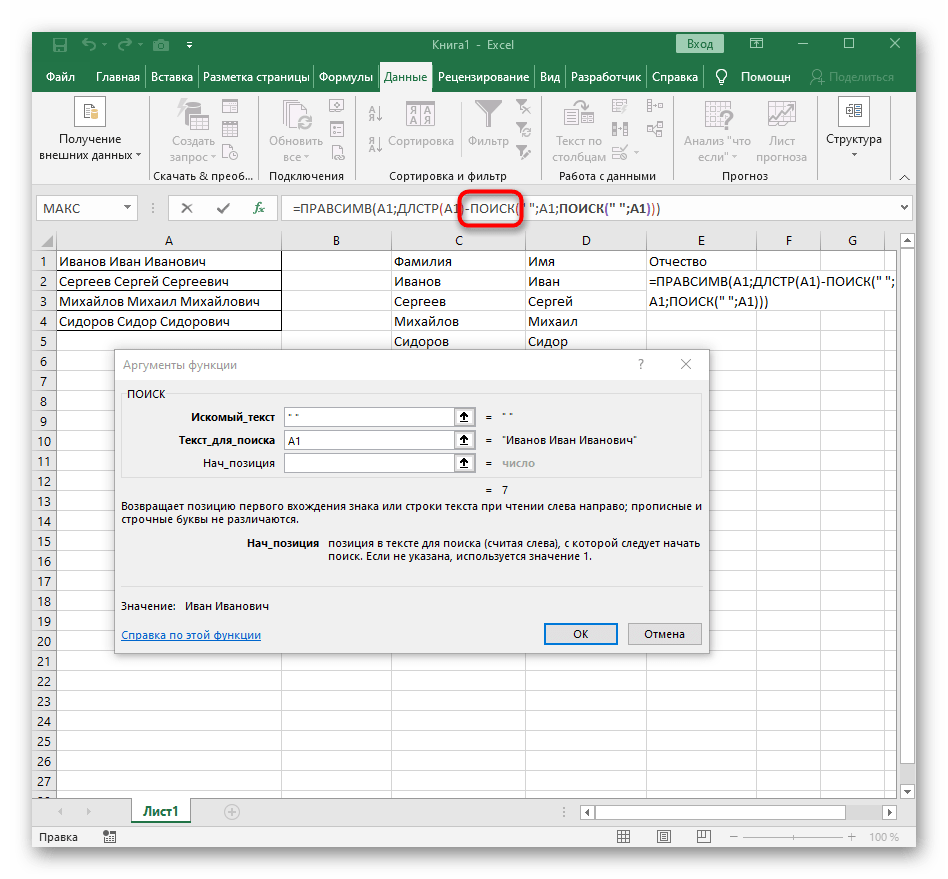
Task: Click the Save icon in title bar
Action: pos(60,45)
